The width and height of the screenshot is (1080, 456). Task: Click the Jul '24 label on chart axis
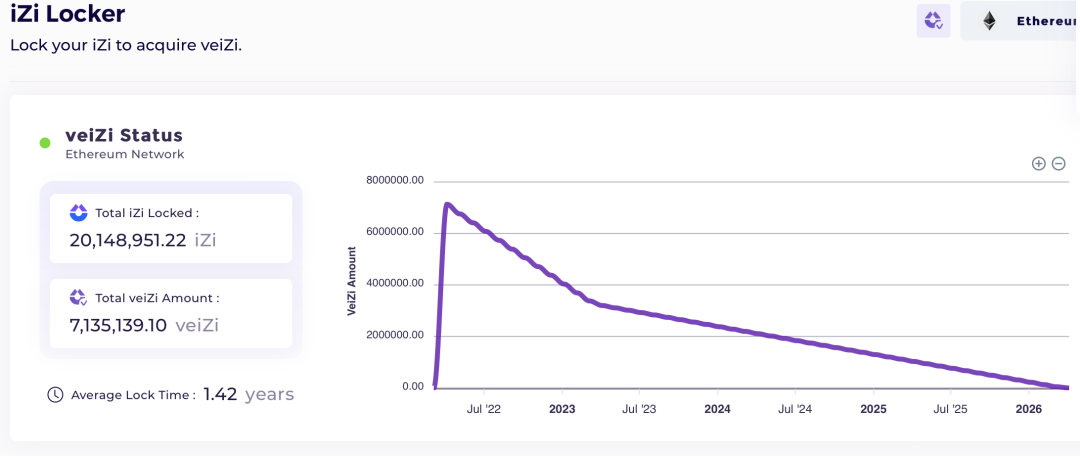[x=796, y=409]
